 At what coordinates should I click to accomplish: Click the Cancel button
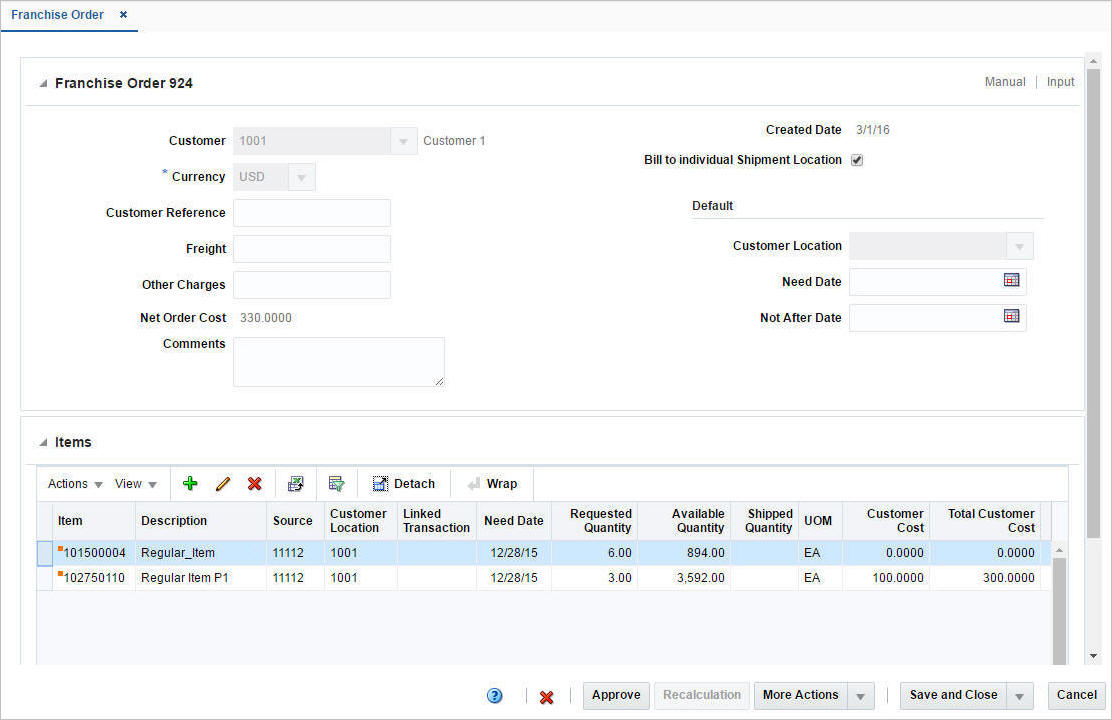1077,695
